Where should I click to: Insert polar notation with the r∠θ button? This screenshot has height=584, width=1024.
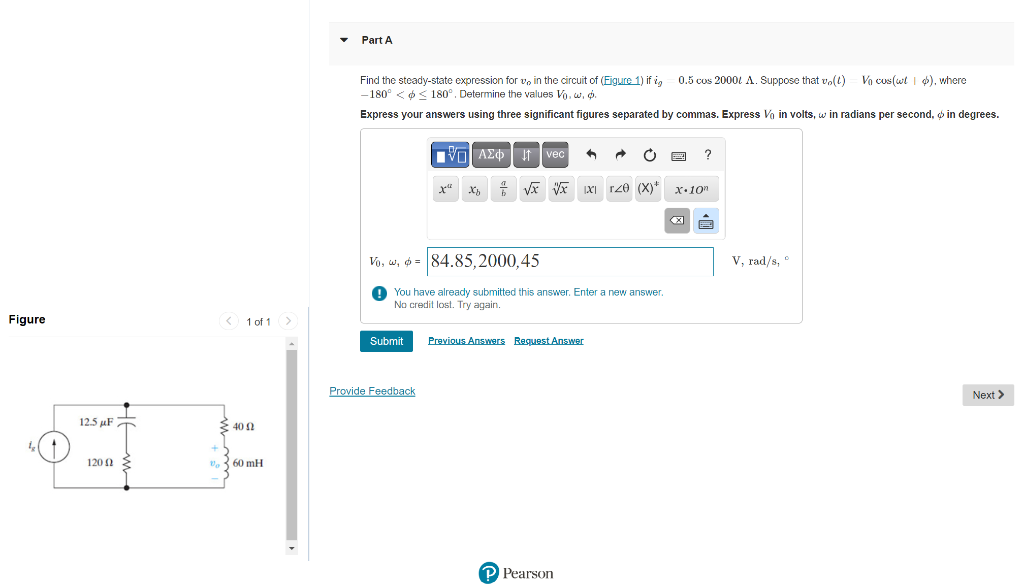point(617,188)
